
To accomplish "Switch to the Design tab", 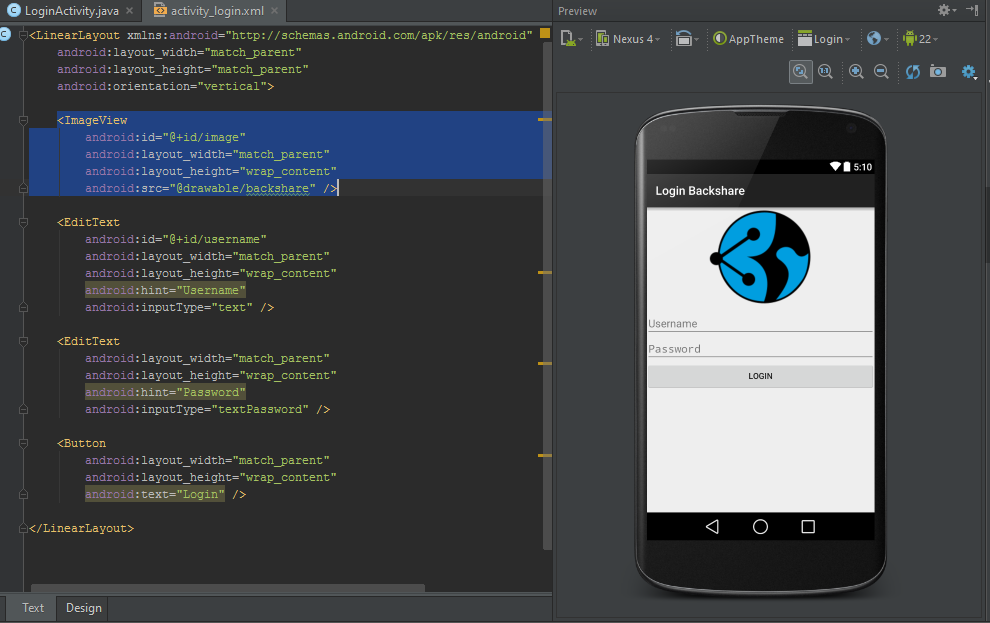I will (83, 608).
